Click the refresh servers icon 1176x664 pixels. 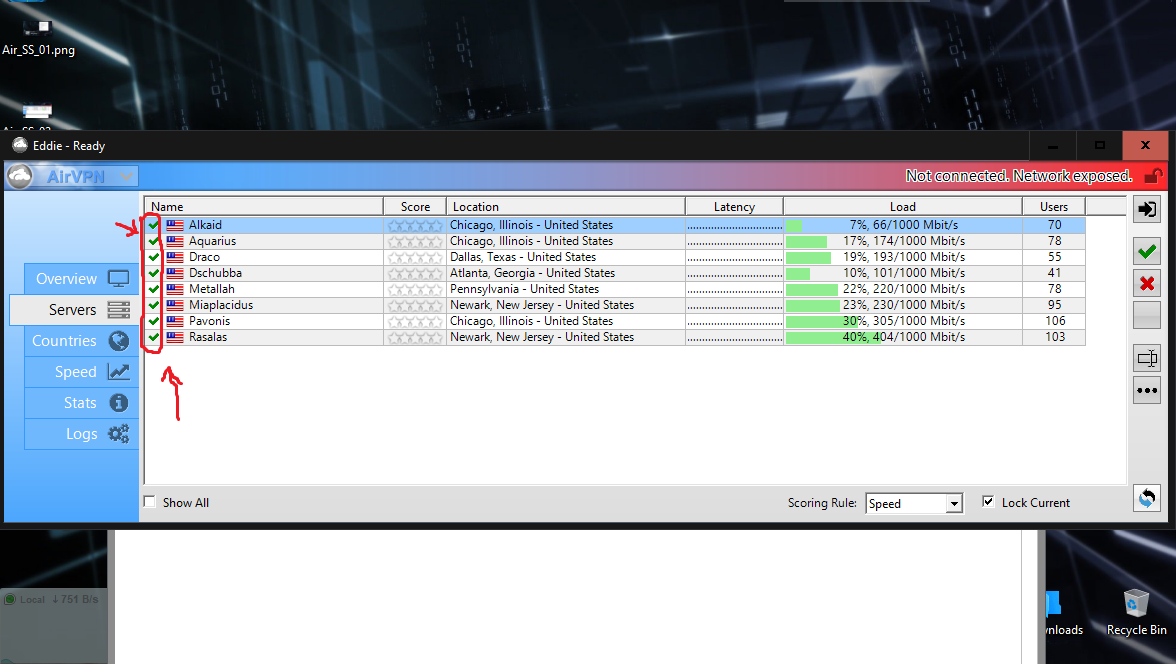pos(1147,497)
